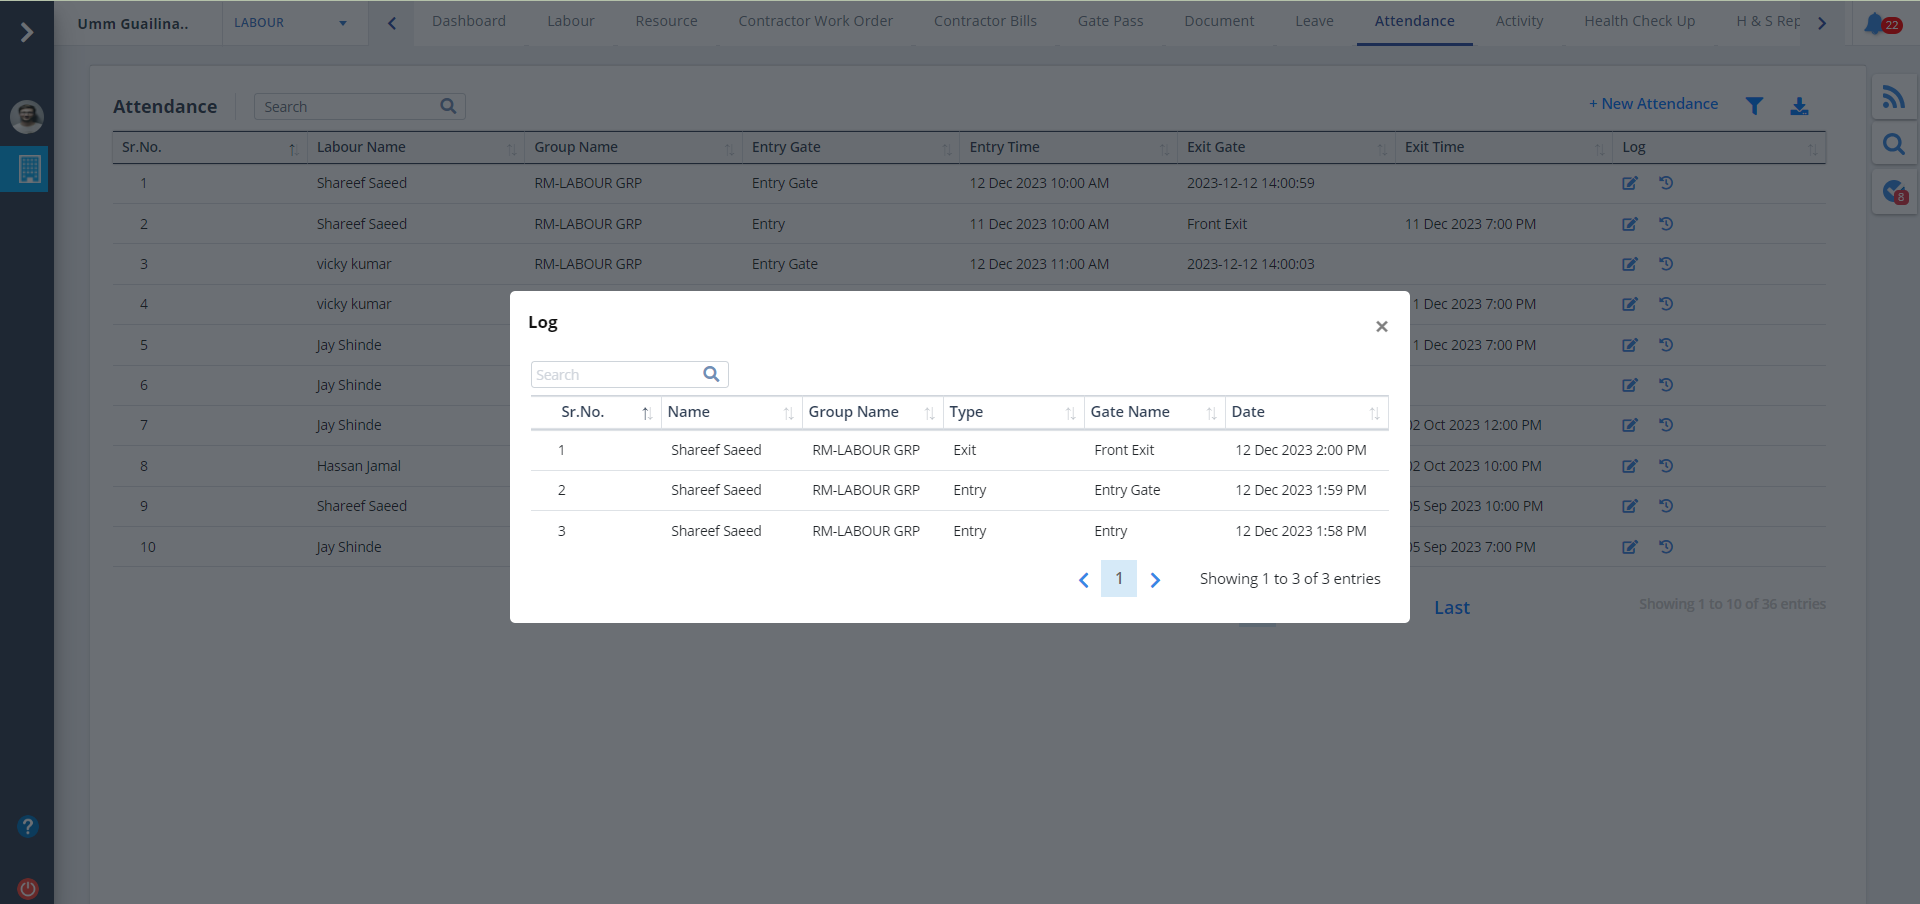Download attendance using the download icon

click(1799, 106)
